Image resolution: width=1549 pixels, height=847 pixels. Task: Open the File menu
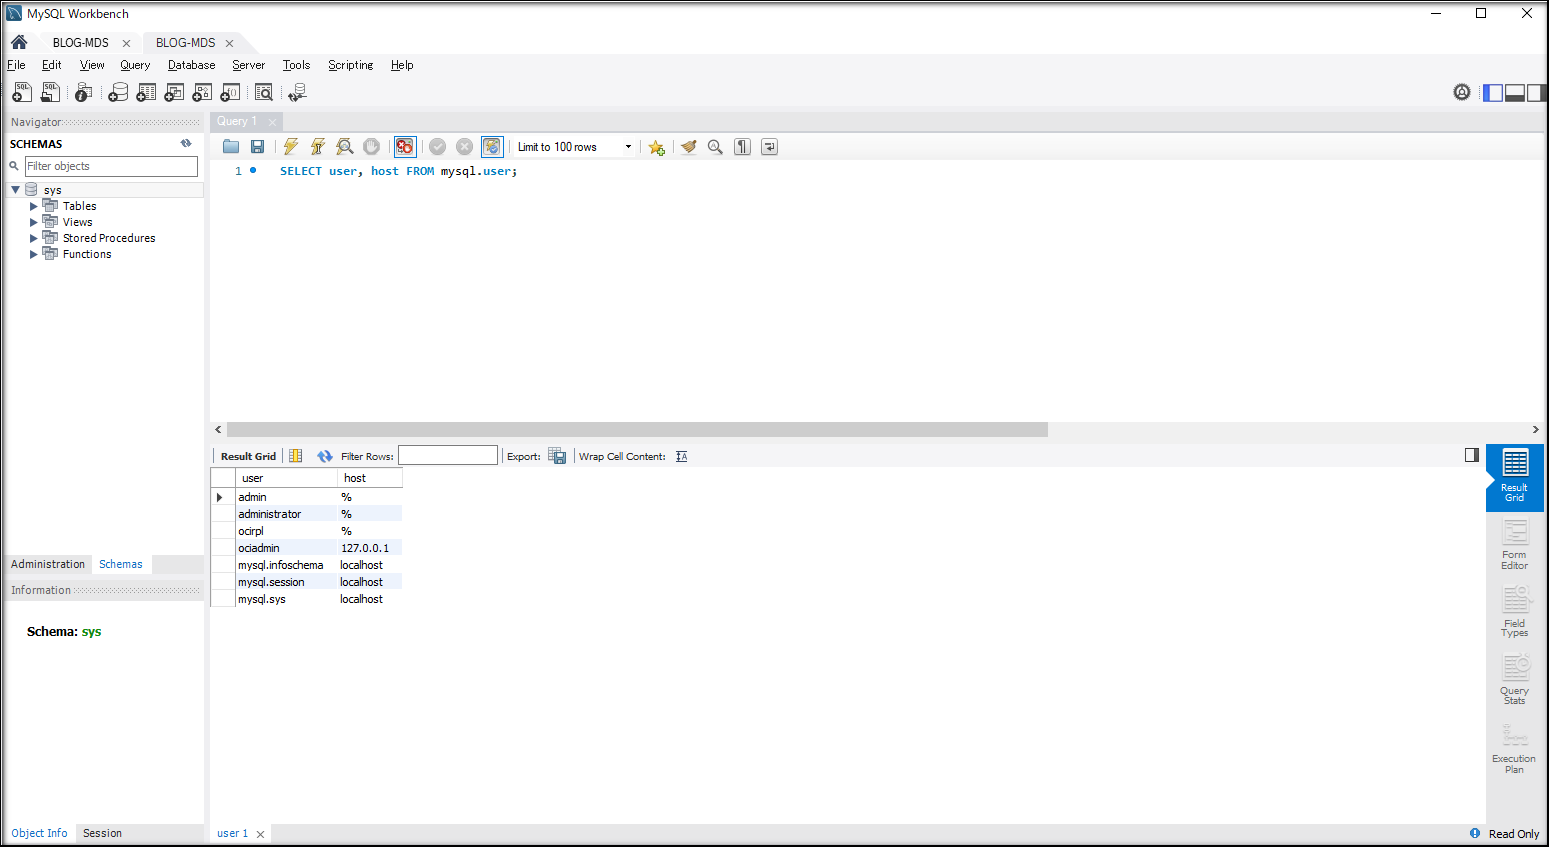click(16, 65)
